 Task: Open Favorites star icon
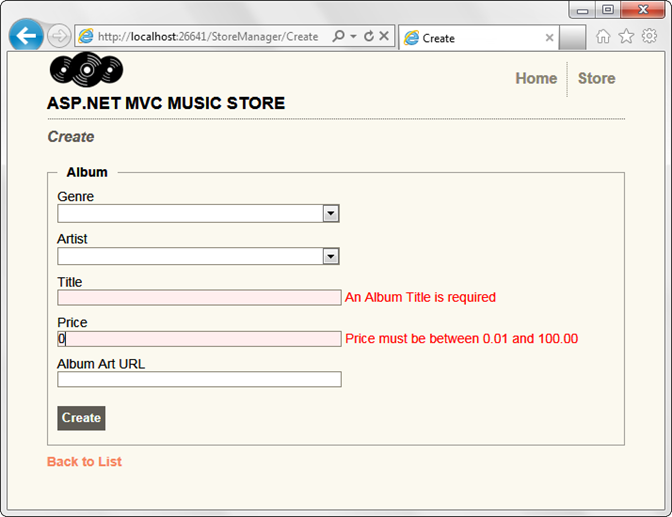pos(626,36)
